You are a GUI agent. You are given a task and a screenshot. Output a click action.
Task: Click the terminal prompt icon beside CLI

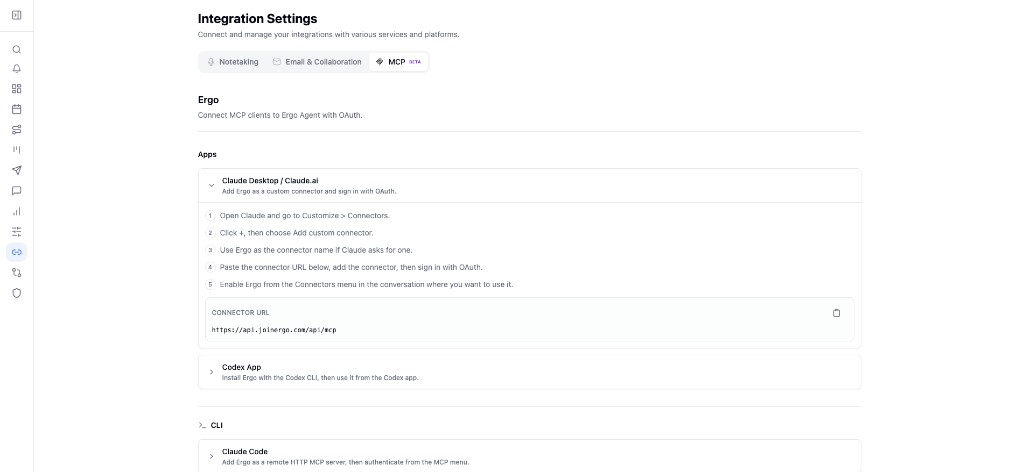[x=202, y=425]
